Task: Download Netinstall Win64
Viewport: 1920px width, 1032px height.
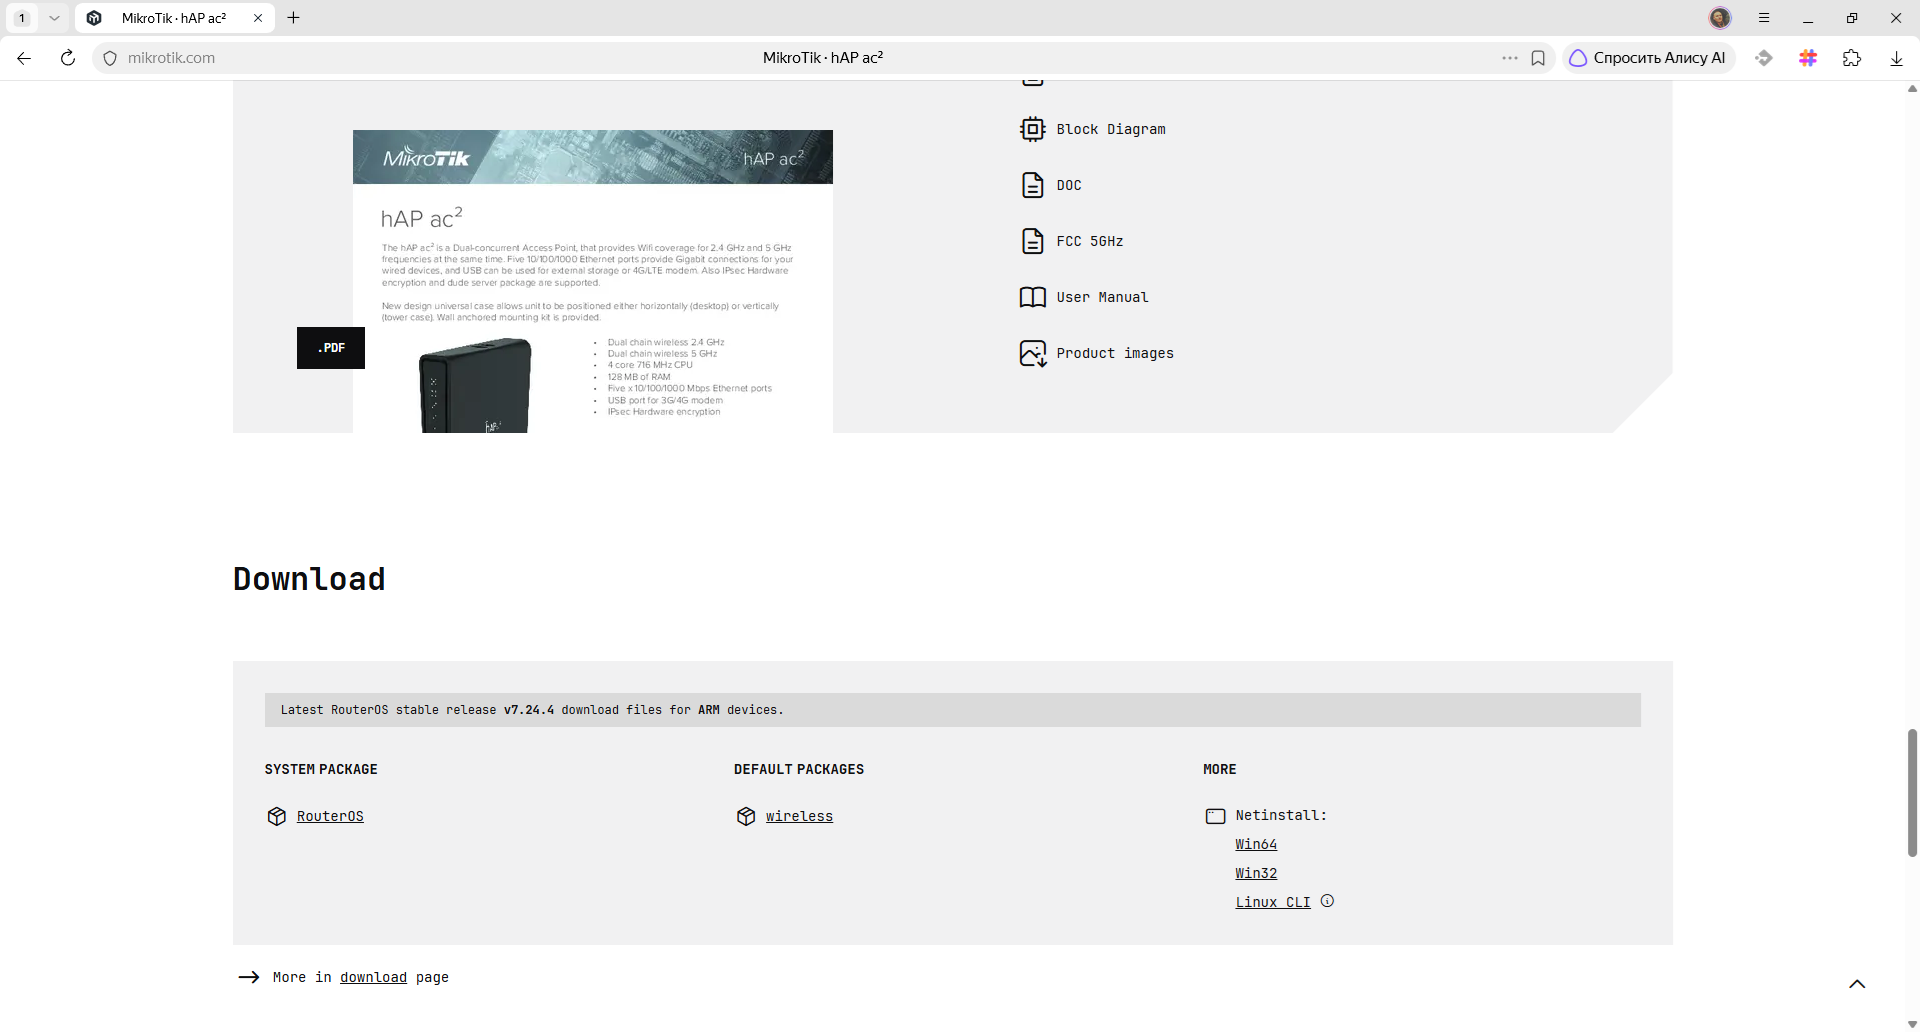Action: 1256,844
